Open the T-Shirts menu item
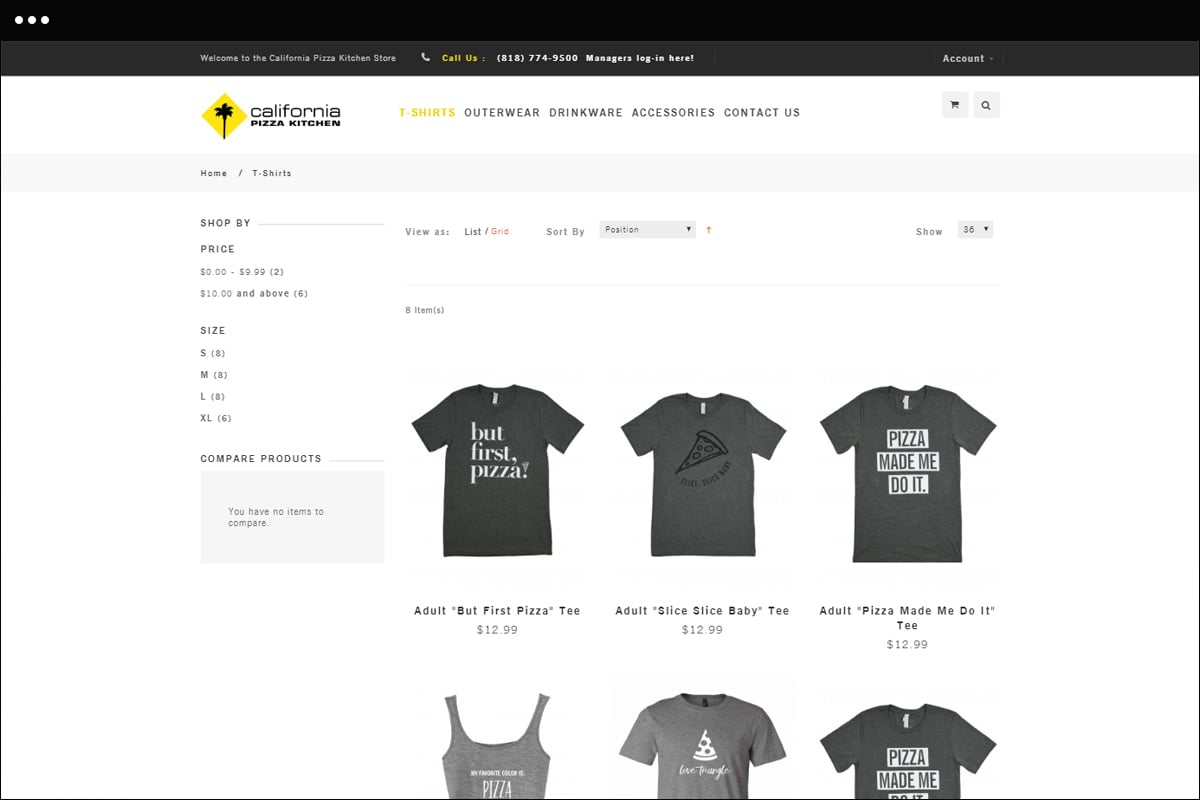The width and height of the screenshot is (1202, 800). click(x=427, y=113)
